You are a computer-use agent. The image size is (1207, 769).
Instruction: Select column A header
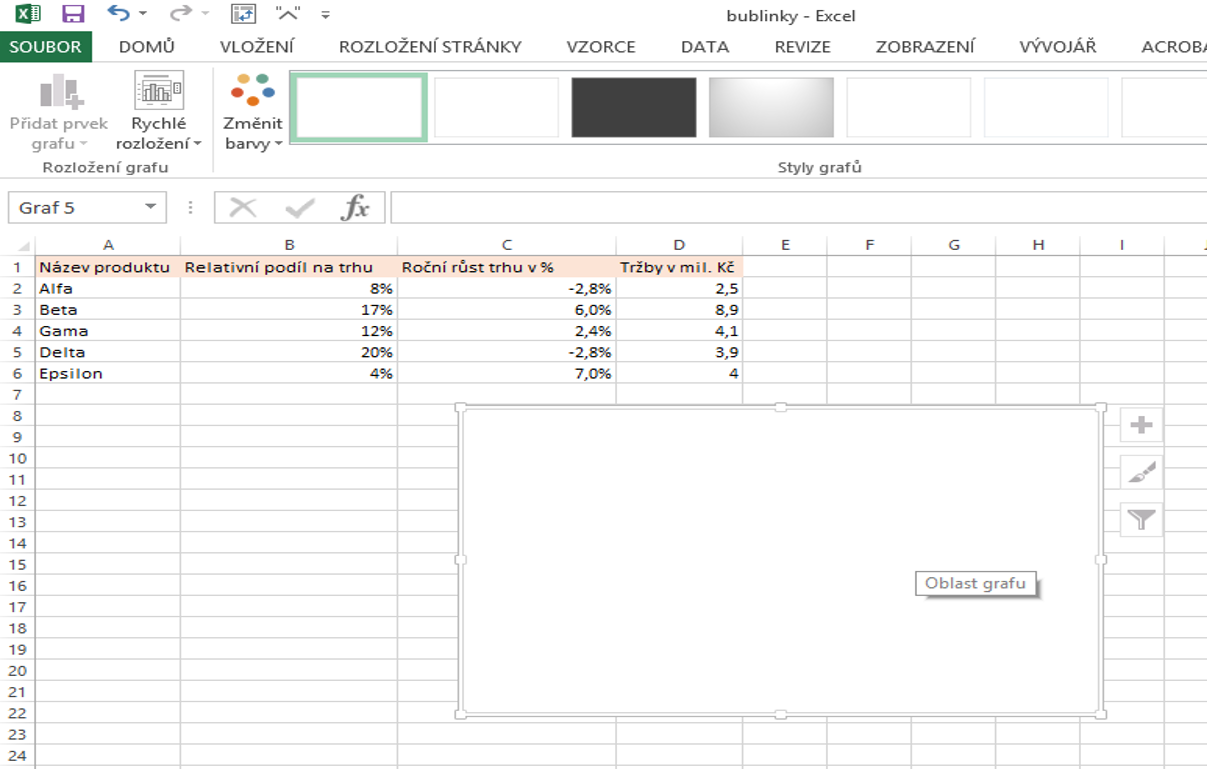pos(108,245)
